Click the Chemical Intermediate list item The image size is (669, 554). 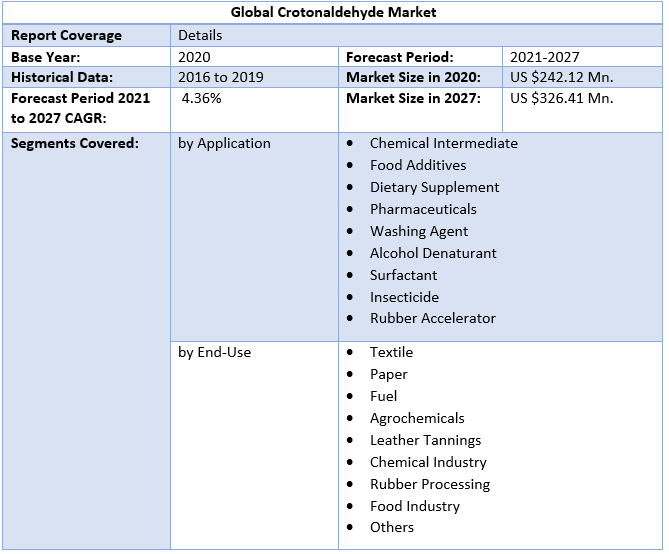coord(443,143)
